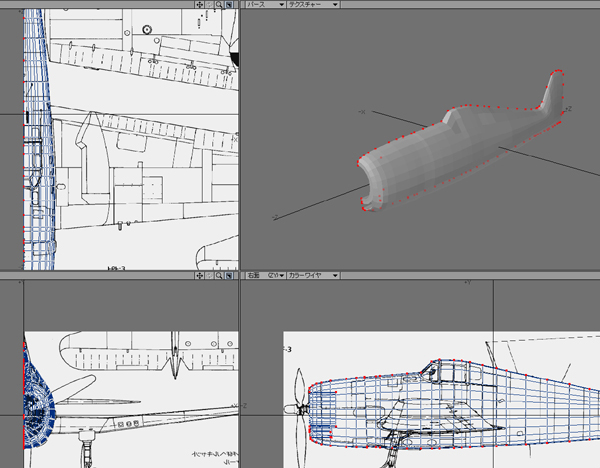Click the rotate icon in the top-left viewport header

tap(210, 5)
